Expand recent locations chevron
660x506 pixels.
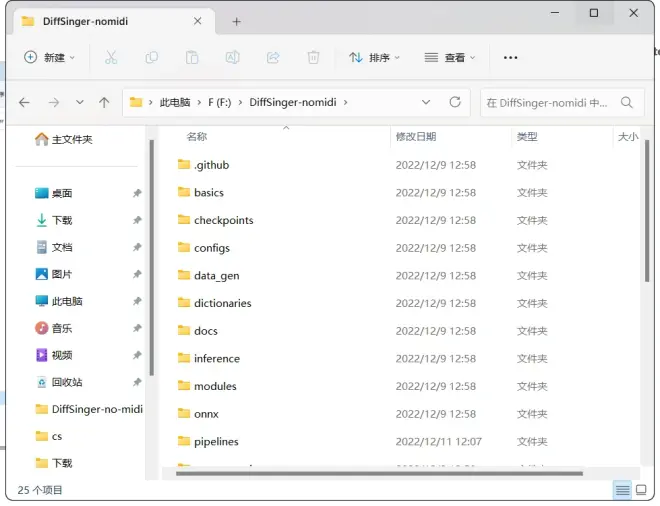pyautogui.click(x=80, y=102)
